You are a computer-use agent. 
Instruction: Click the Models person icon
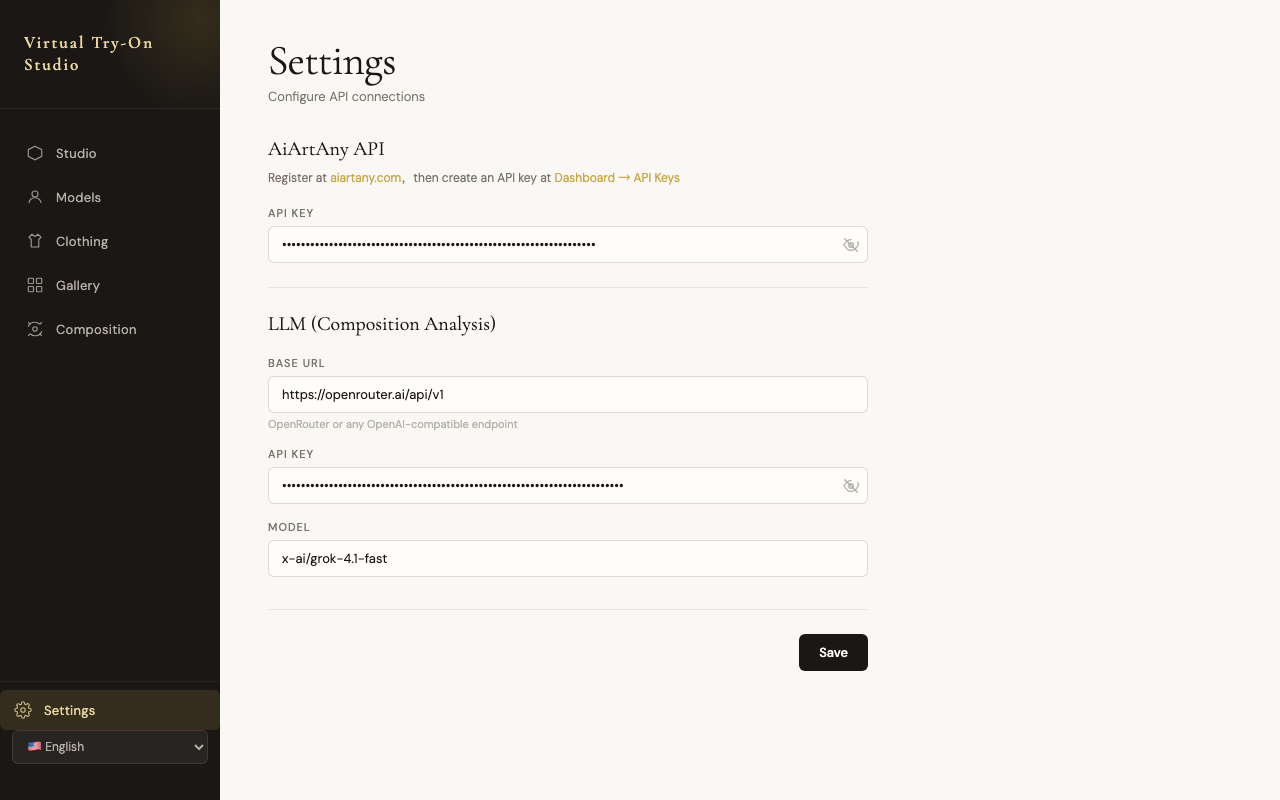tap(35, 197)
